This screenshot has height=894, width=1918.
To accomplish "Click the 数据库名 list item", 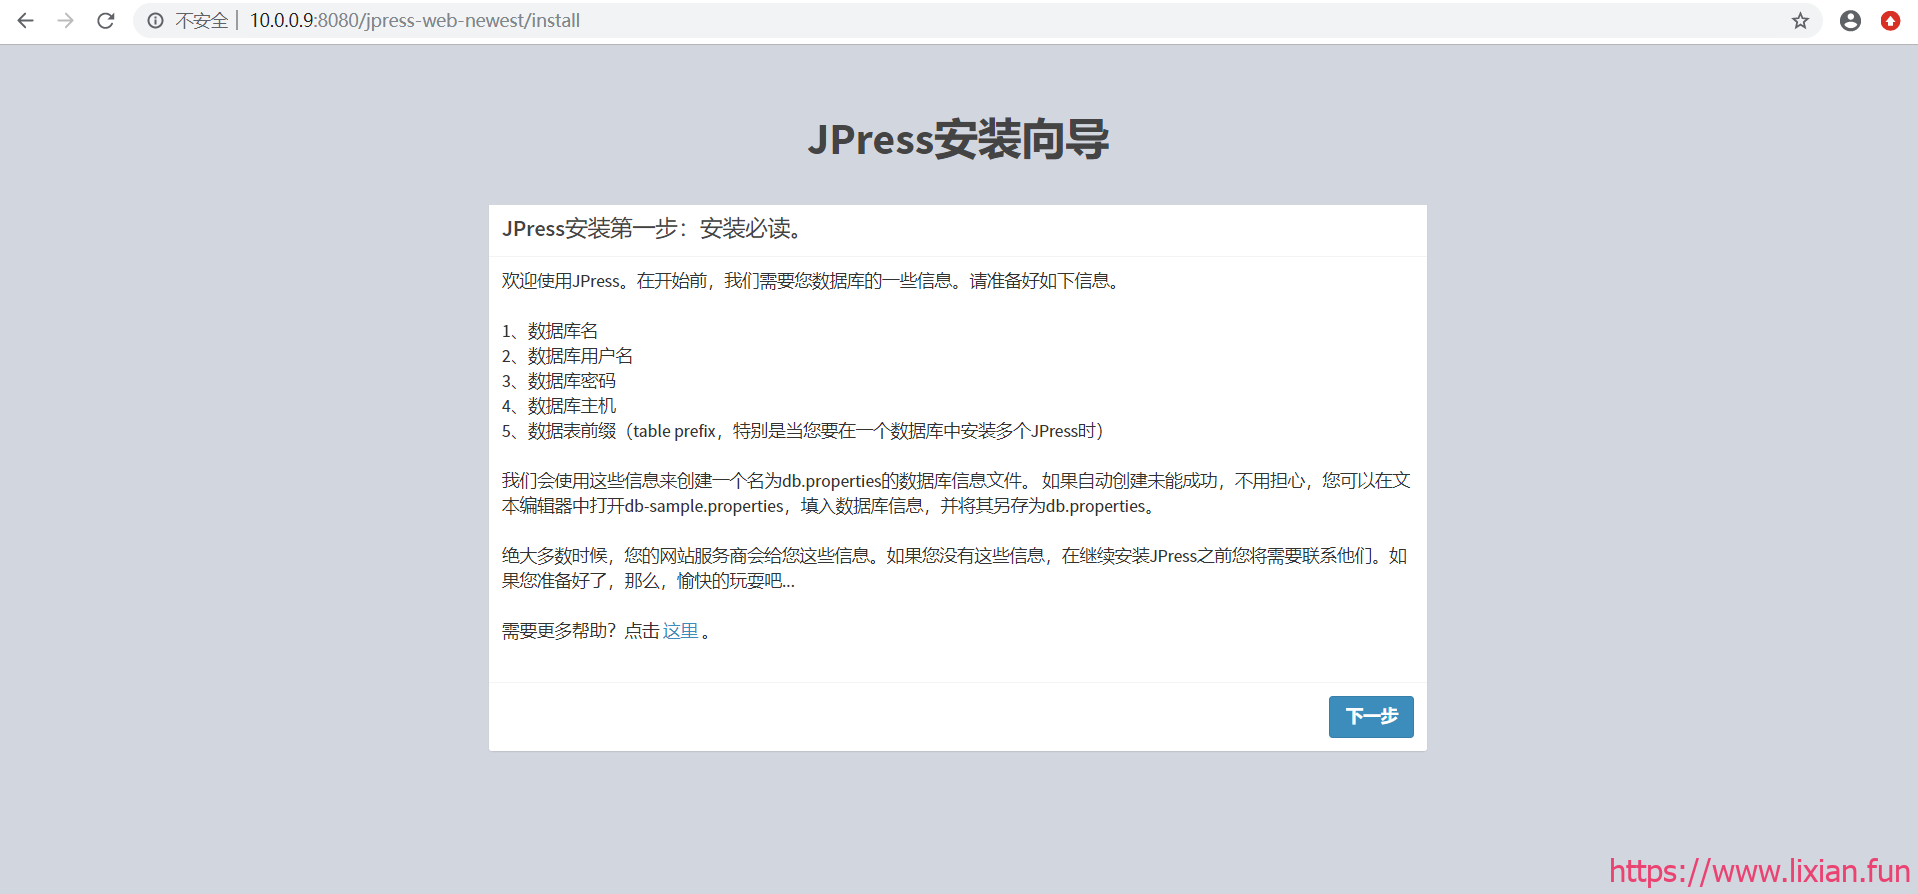I will point(562,331).
